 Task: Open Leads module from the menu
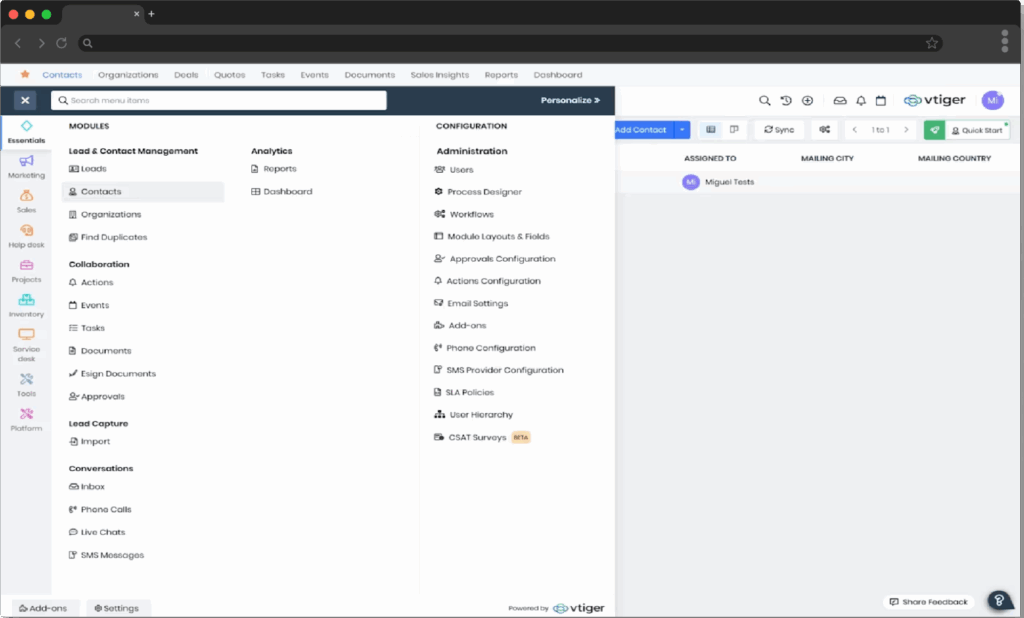(x=88, y=169)
